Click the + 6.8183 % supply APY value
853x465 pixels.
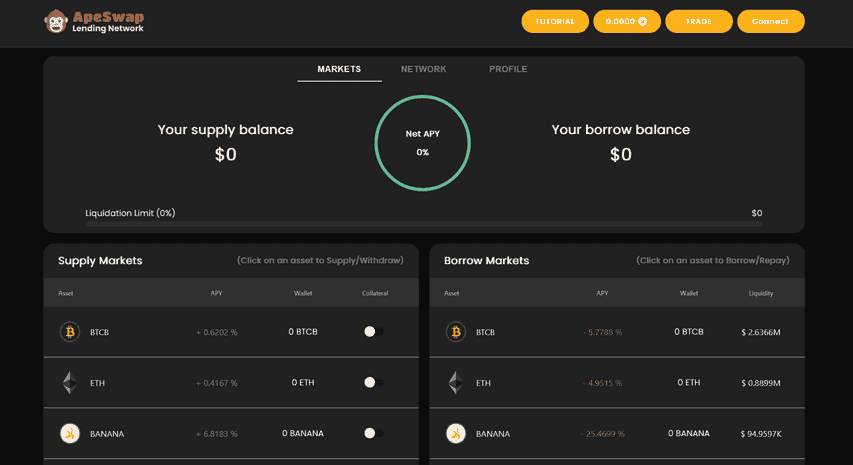coord(217,434)
